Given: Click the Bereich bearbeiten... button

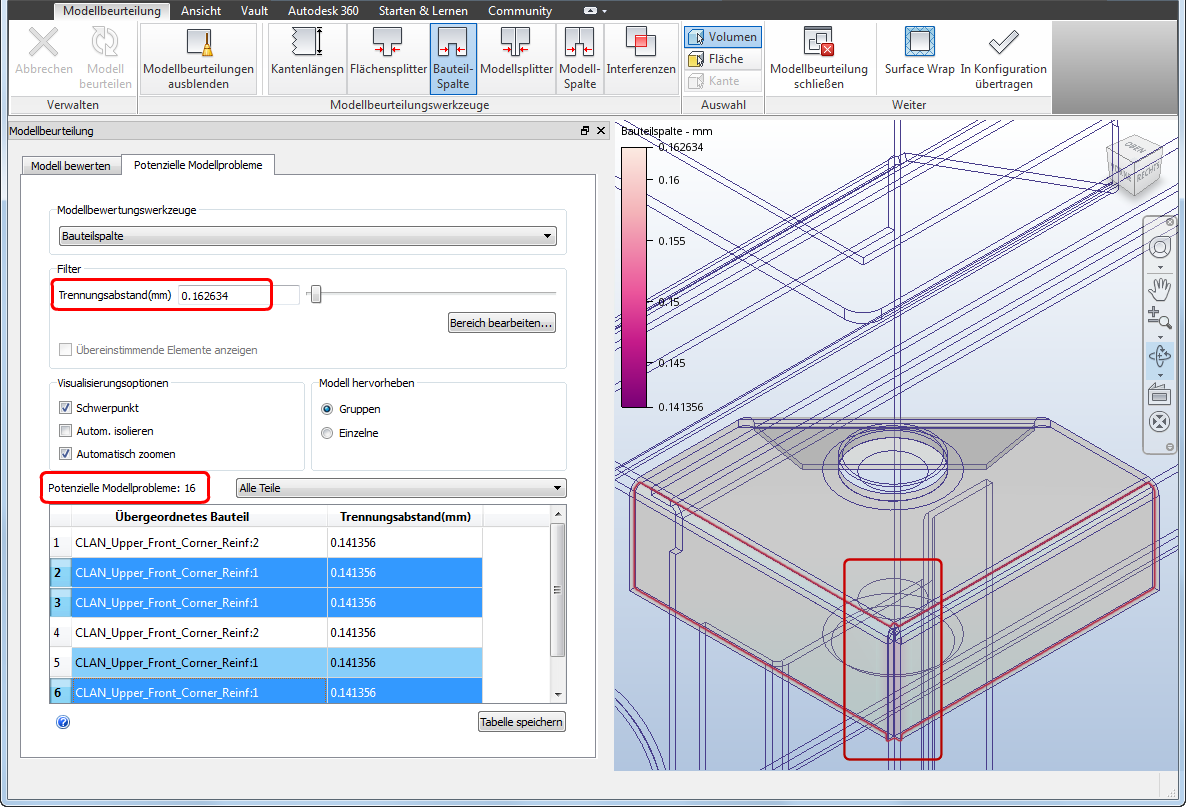Looking at the screenshot, I should [x=501, y=323].
